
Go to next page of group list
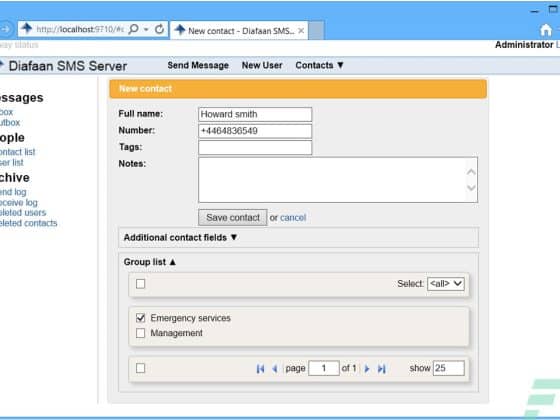pos(367,369)
